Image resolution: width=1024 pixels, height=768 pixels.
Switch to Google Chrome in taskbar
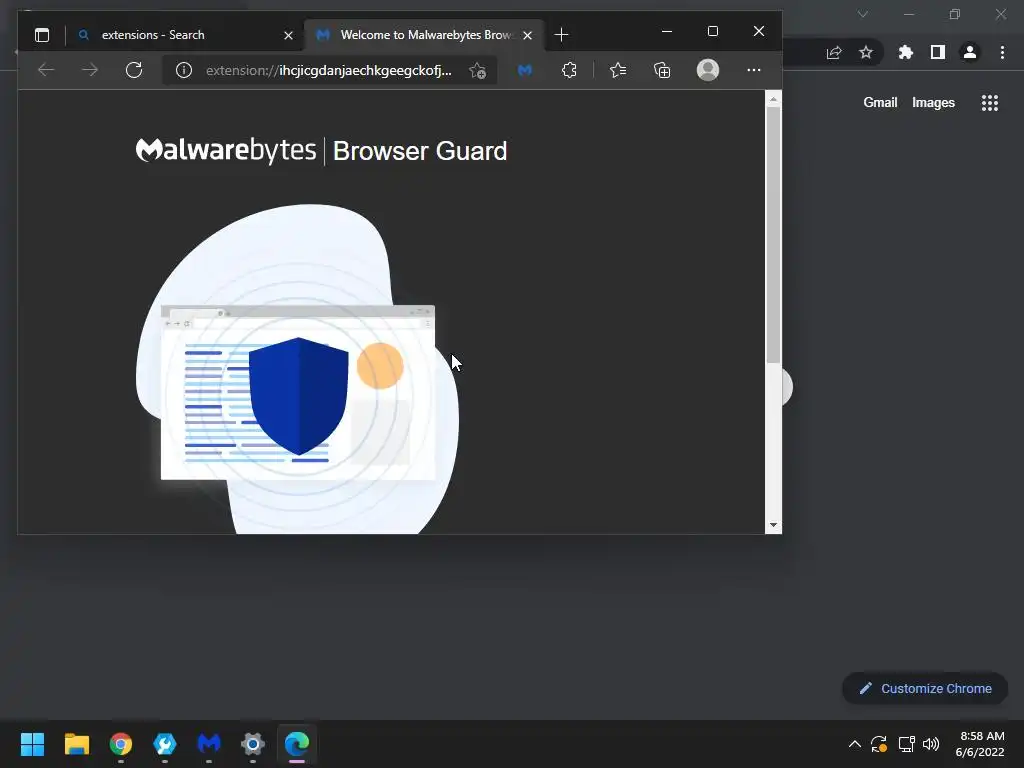click(x=121, y=744)
